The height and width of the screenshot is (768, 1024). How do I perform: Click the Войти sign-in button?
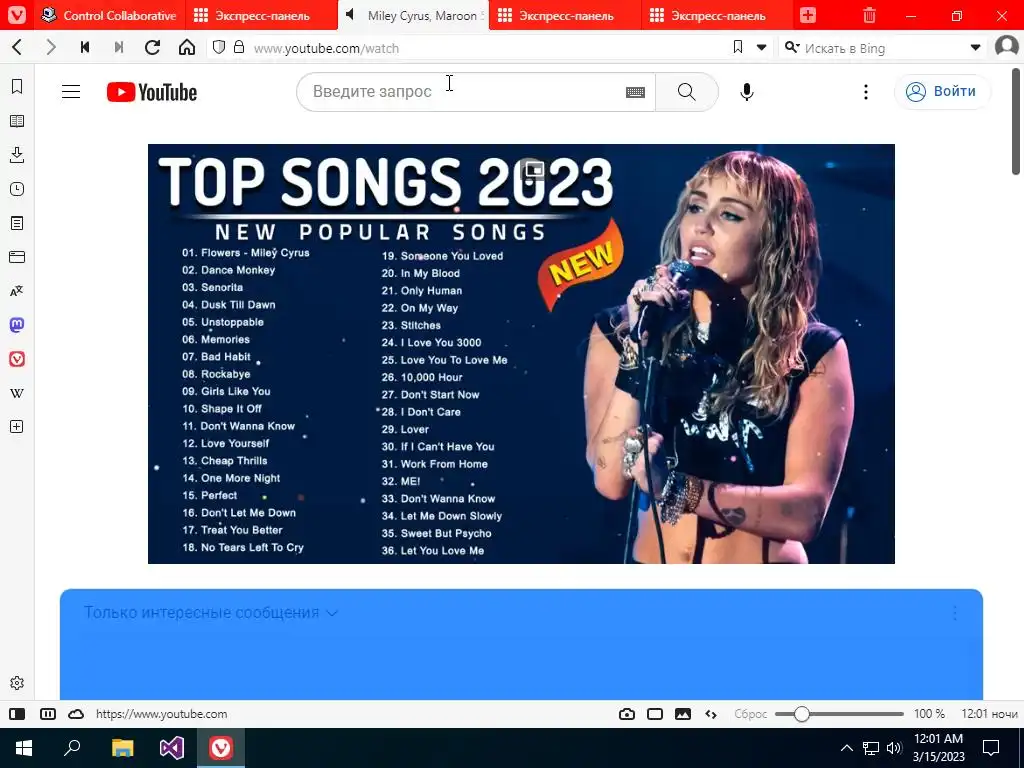[x=941, y=91]
